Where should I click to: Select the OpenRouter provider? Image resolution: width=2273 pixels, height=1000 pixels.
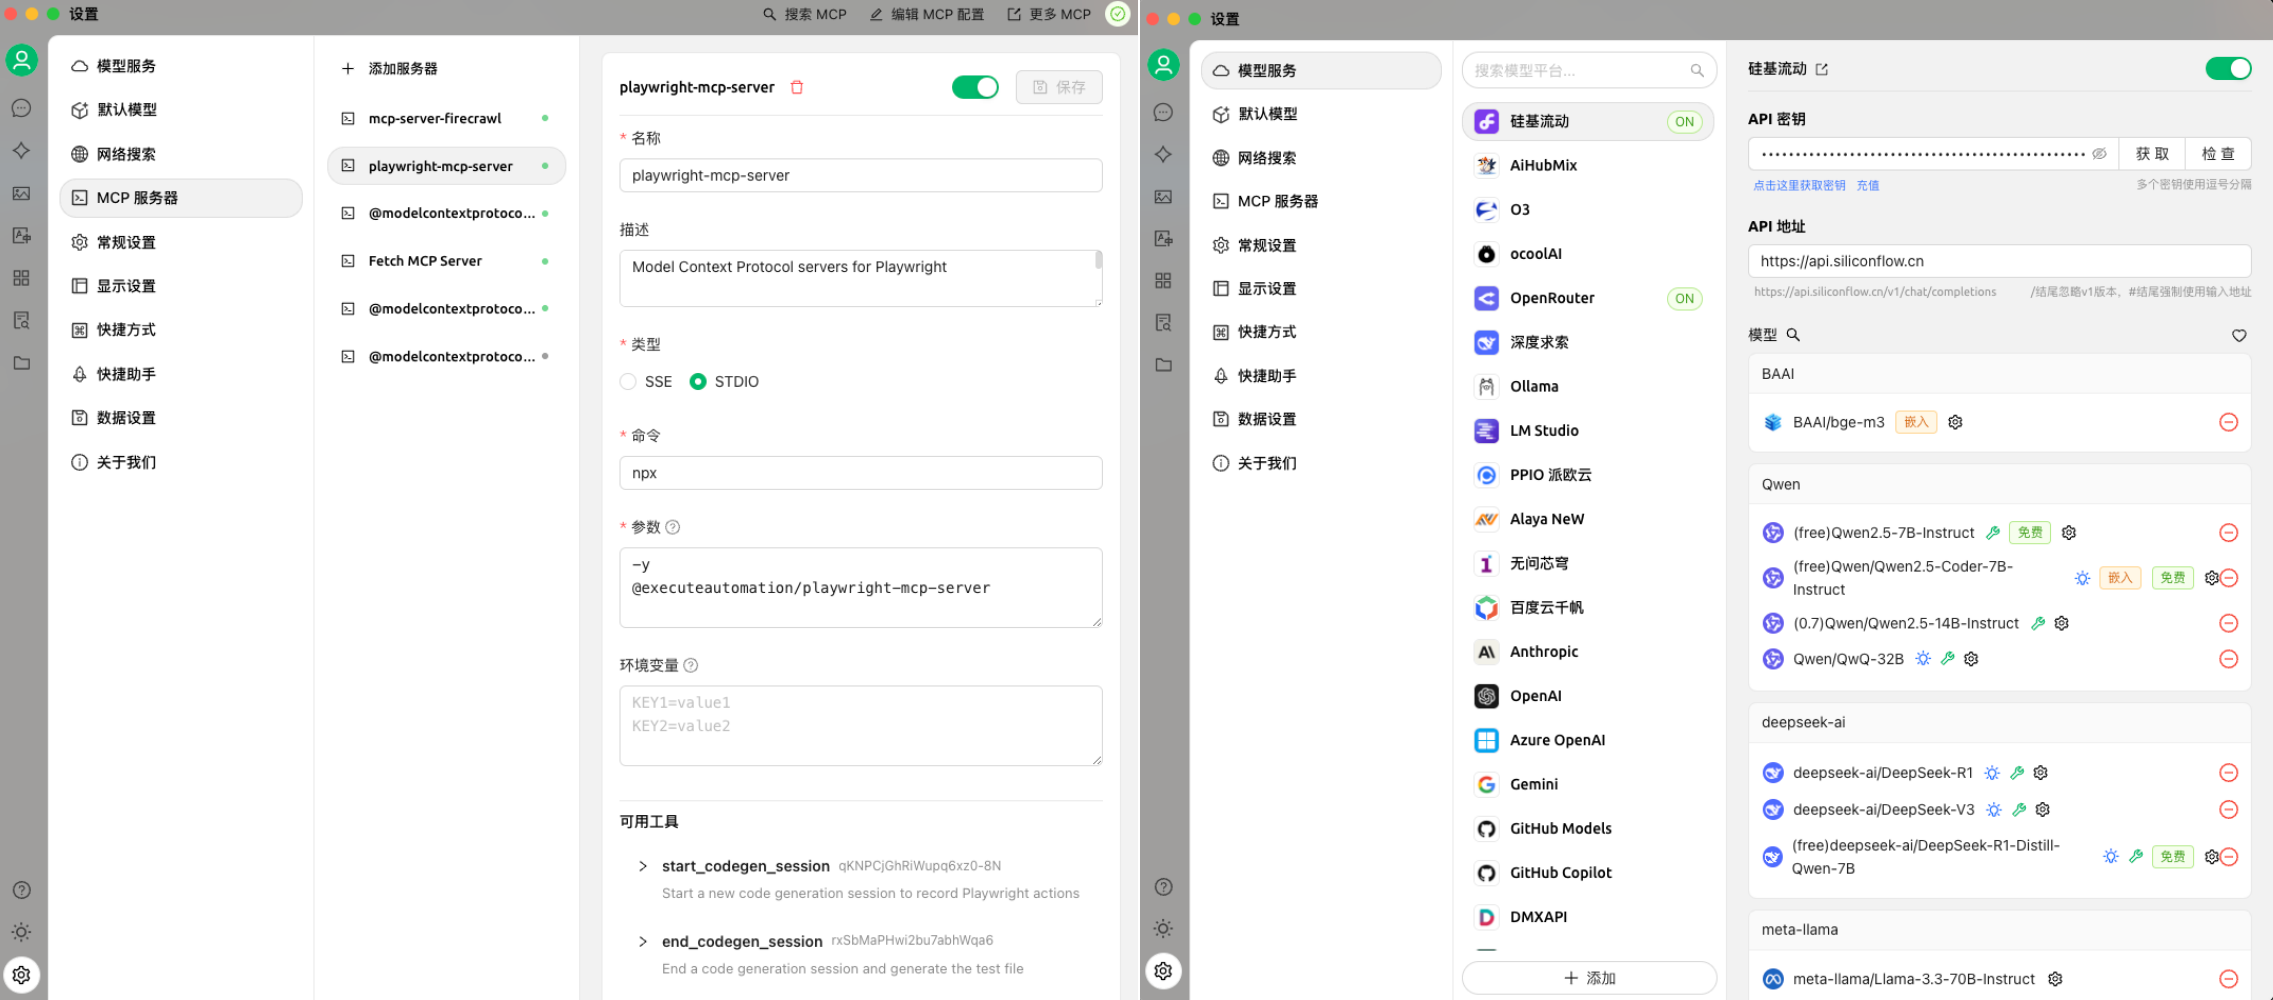point(1588,298)
